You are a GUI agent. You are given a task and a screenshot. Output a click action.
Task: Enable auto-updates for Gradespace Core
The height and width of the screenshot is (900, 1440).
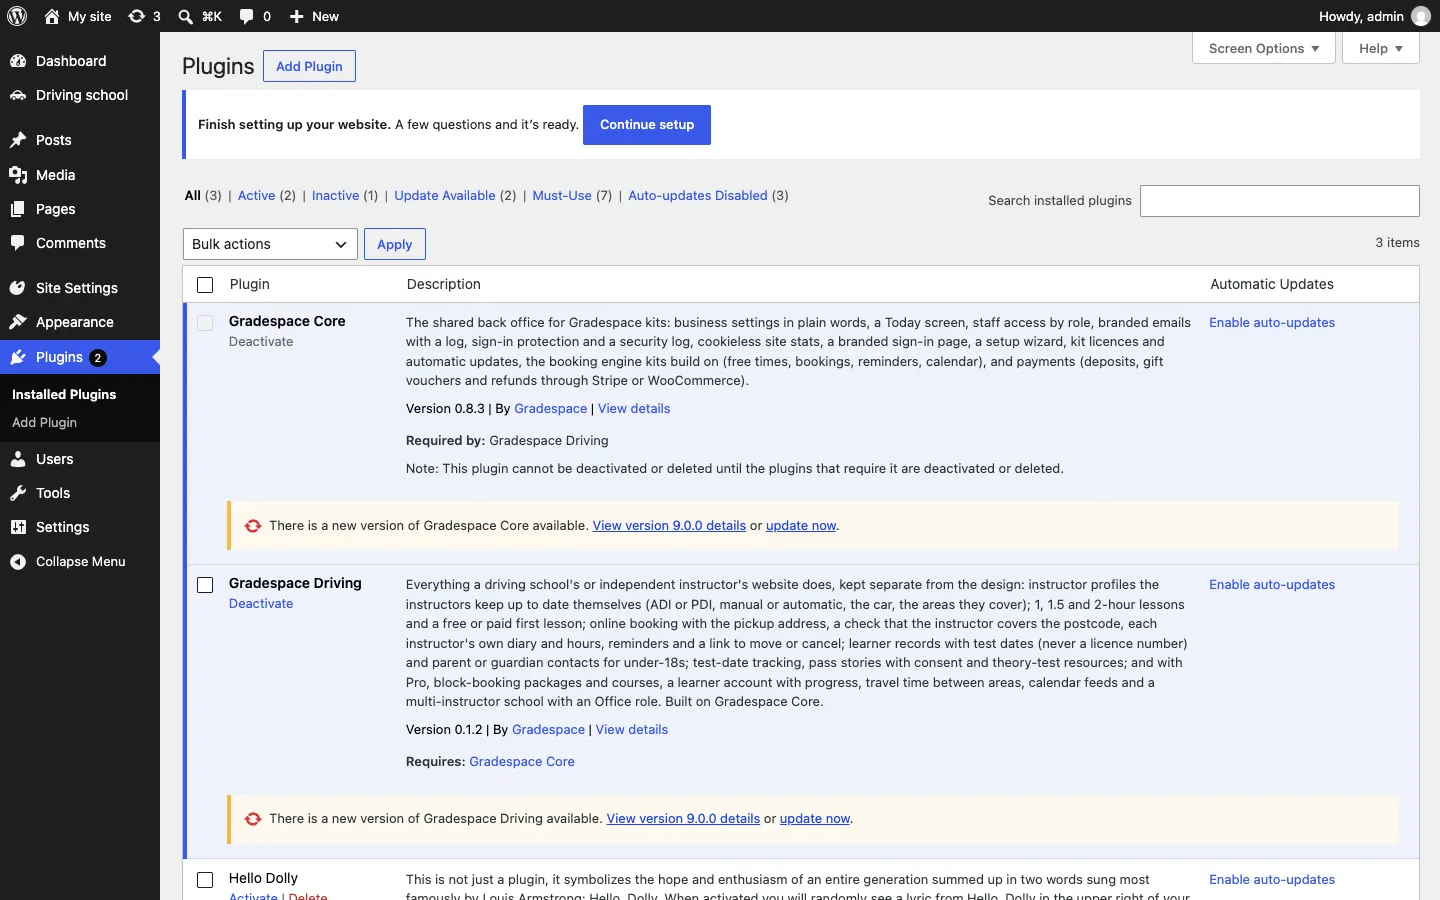click(x=1272, y=323)
